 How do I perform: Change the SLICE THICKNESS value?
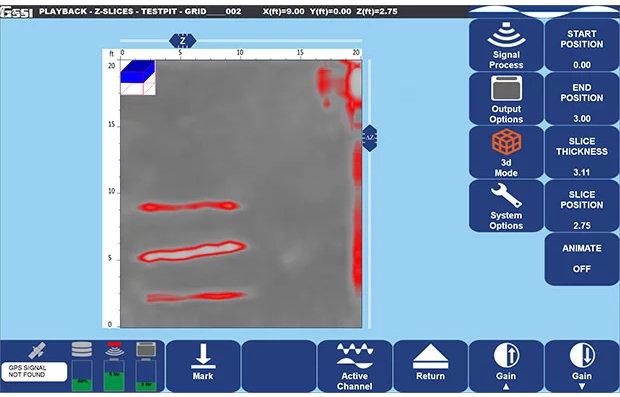pos(582,153)
